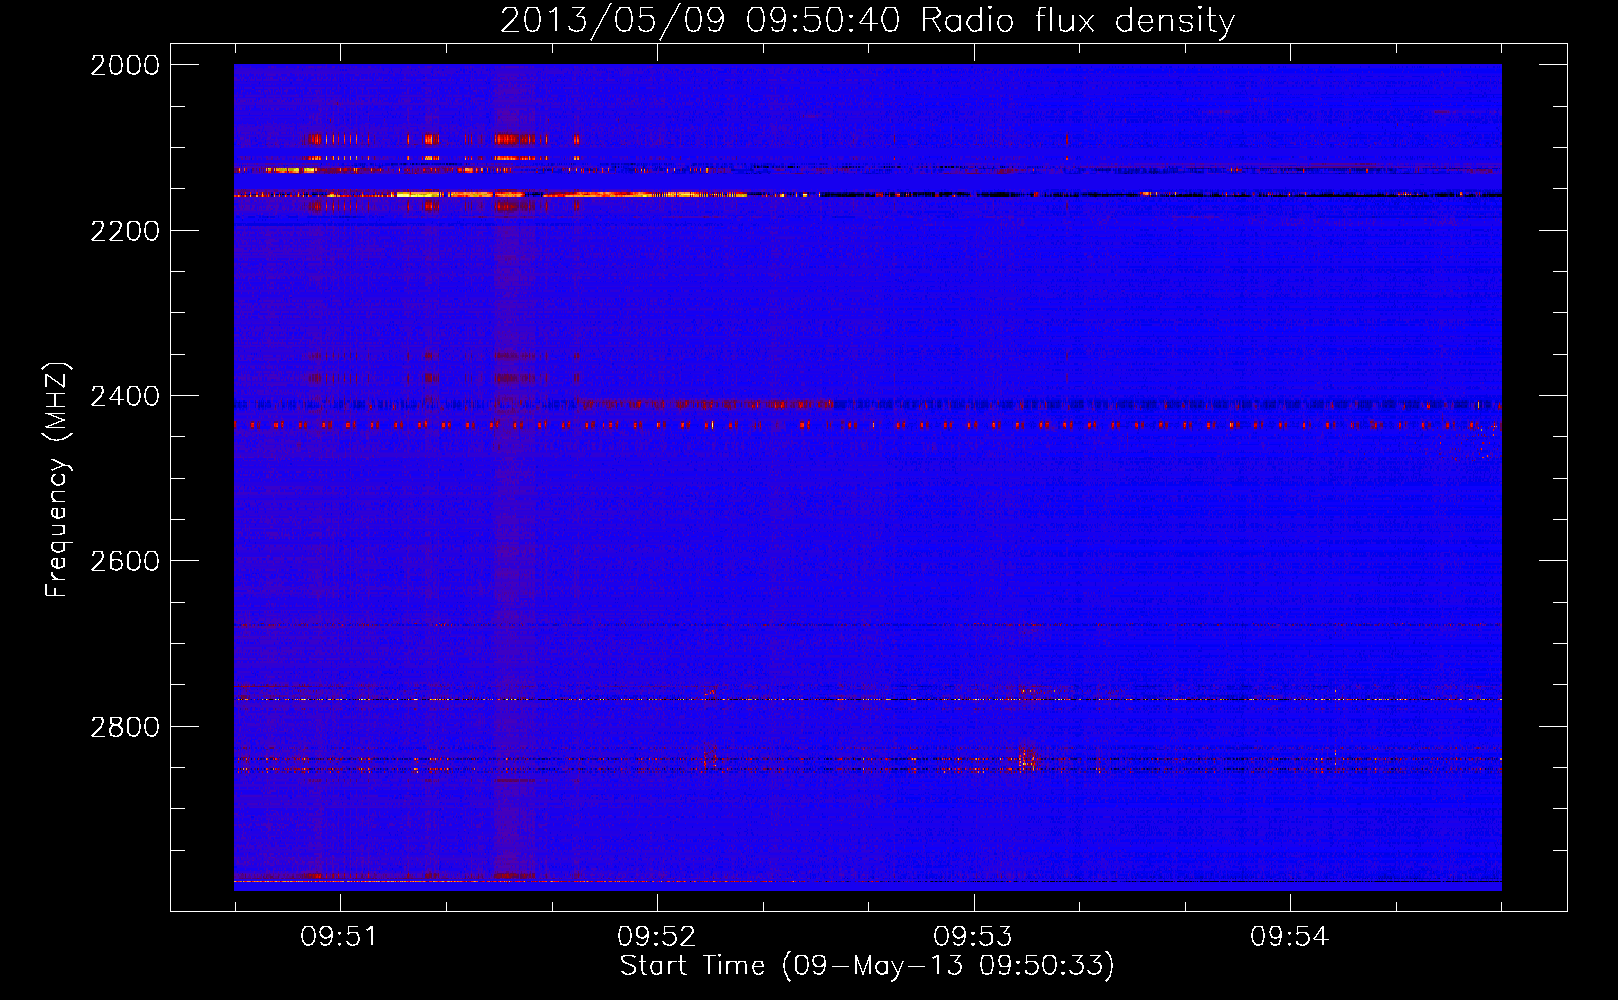
Task: Select the 2200 frequency axis label
Action: [125, 231]
